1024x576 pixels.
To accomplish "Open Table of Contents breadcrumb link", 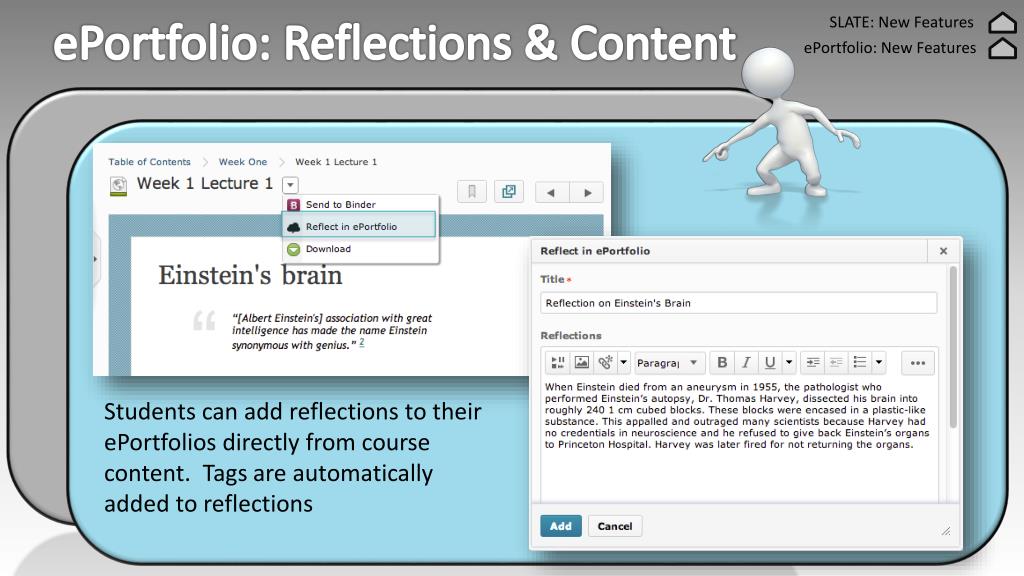I will (x=150, y=161).
